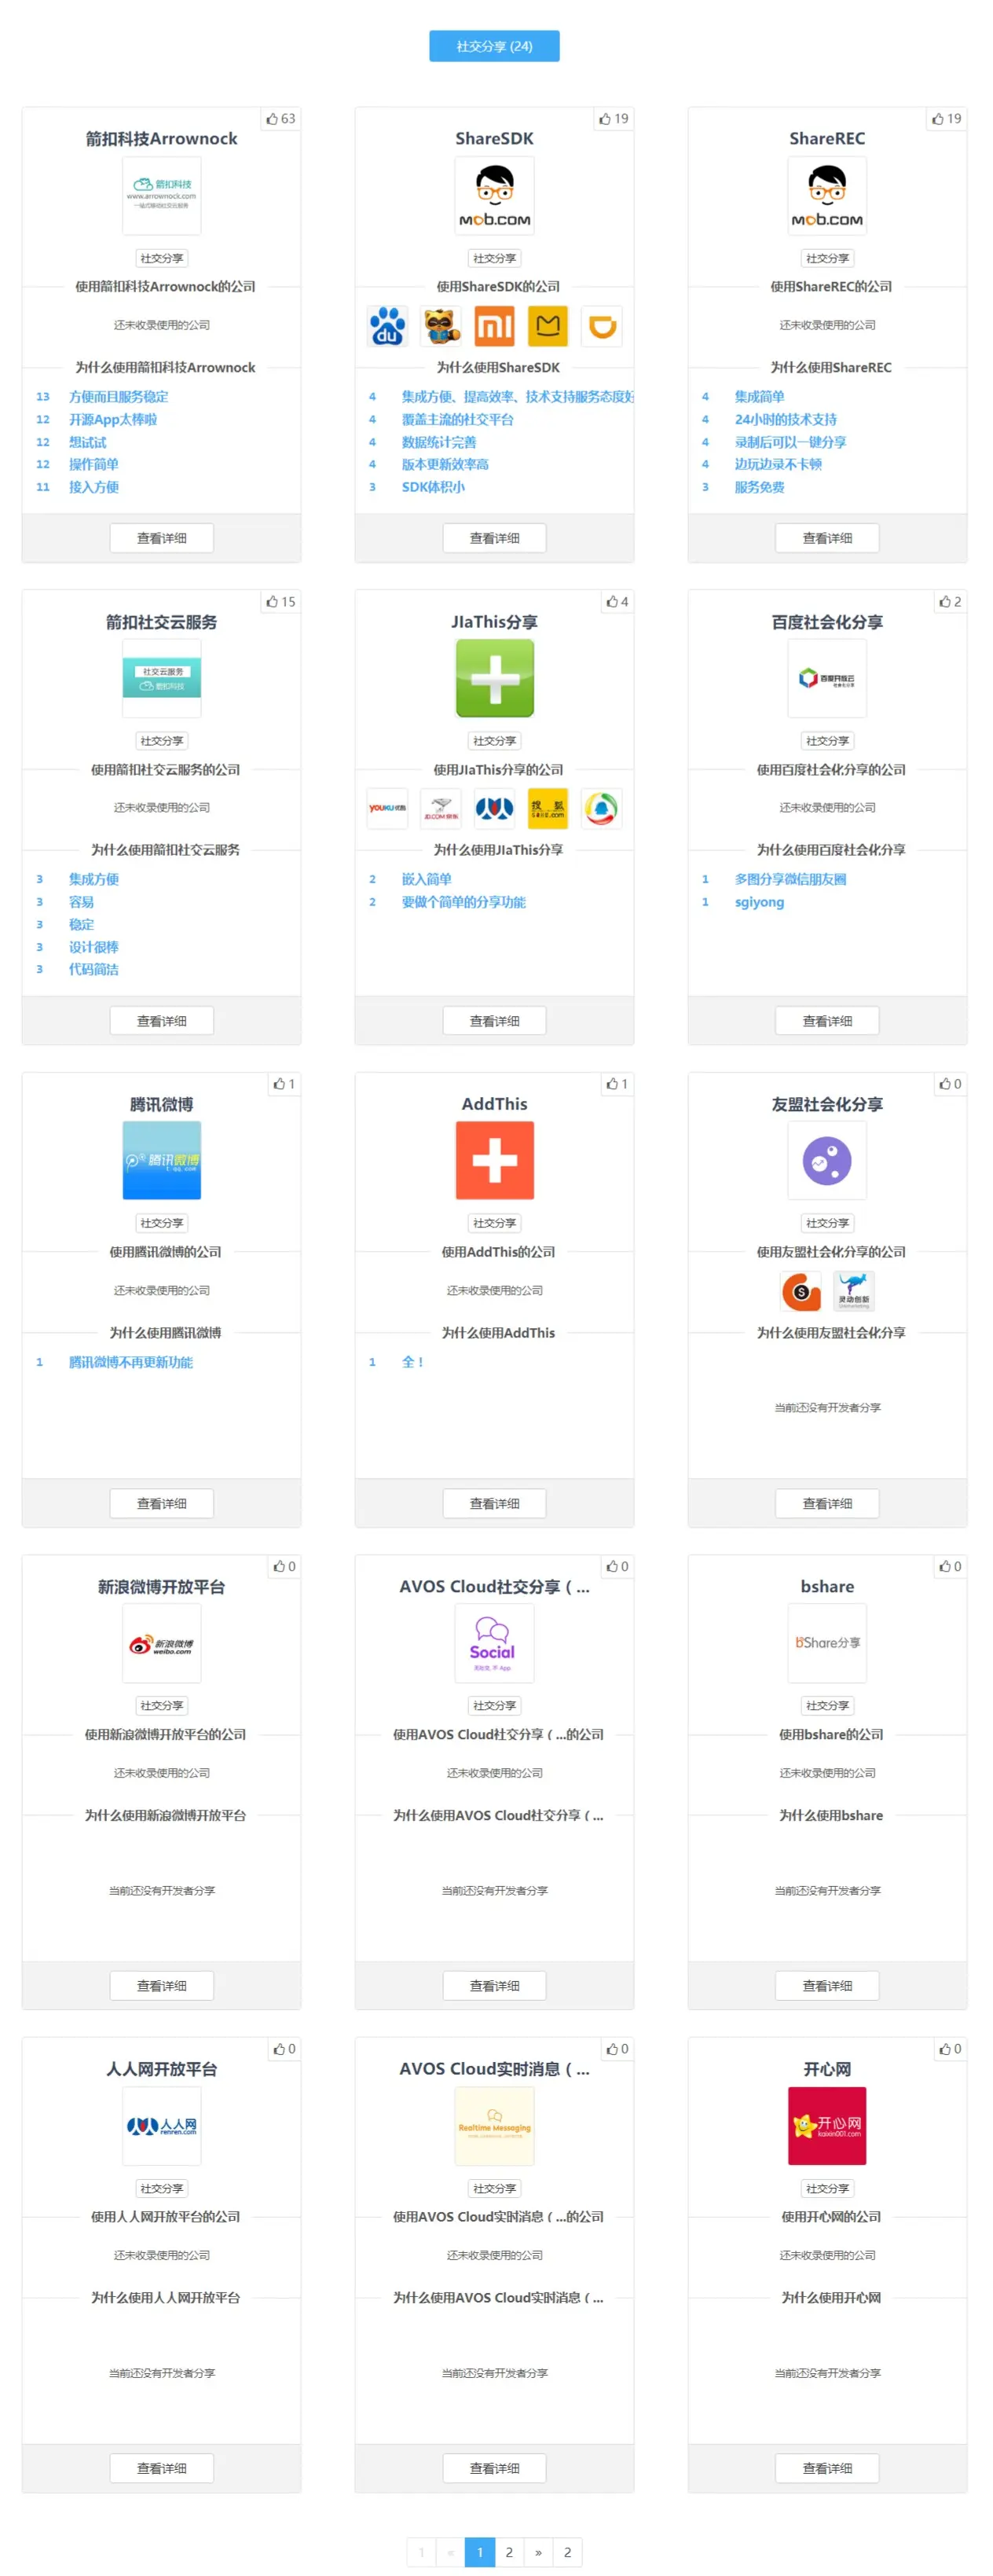The image size is (993, 2576).
Task: Click 查看详细 on the AddThis card
Action: [495, 1503]
